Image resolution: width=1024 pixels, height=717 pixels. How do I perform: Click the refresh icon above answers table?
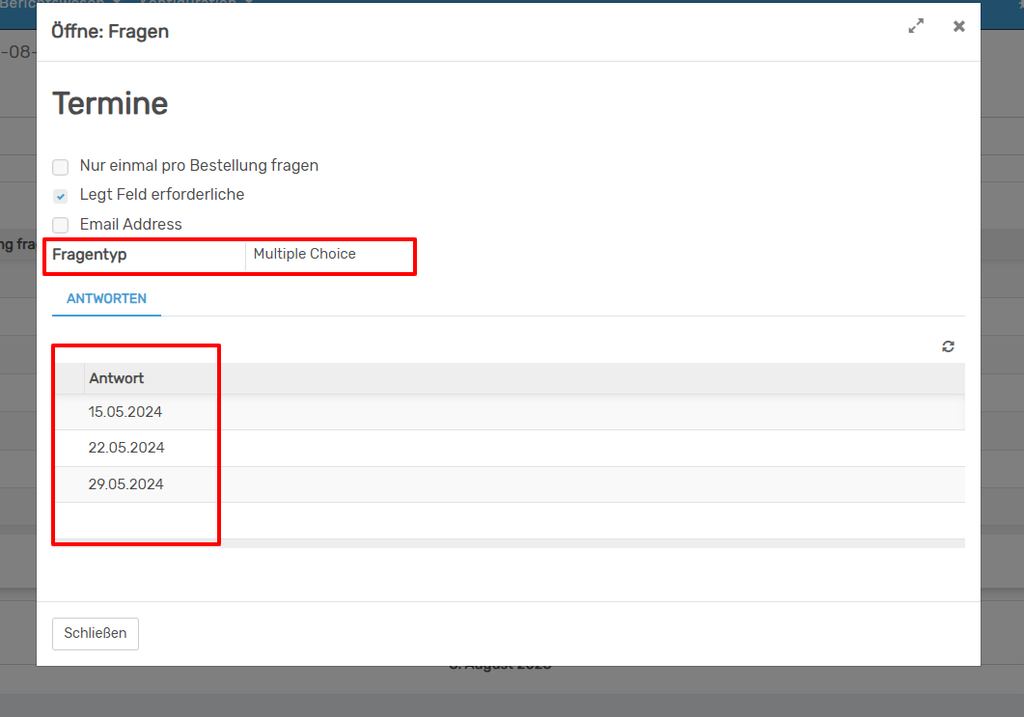pyautogui.click(x=948, y=346)
